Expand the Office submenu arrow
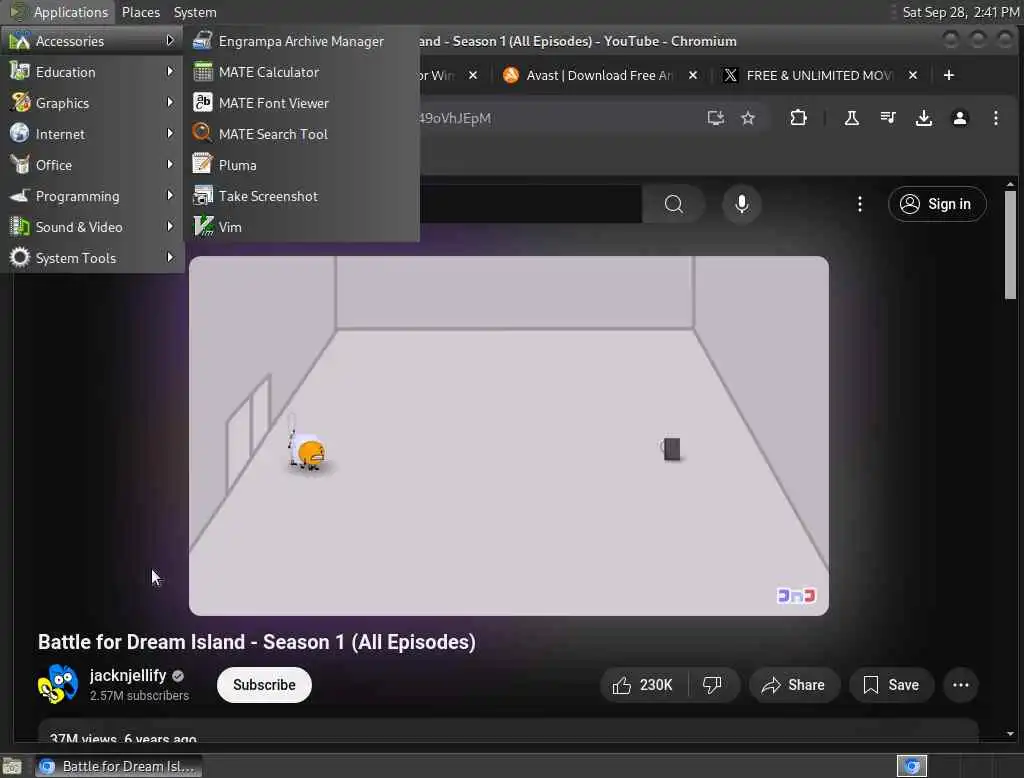Image resolution: width=1024 pixels, height=778 pixels. coord(170,165)
